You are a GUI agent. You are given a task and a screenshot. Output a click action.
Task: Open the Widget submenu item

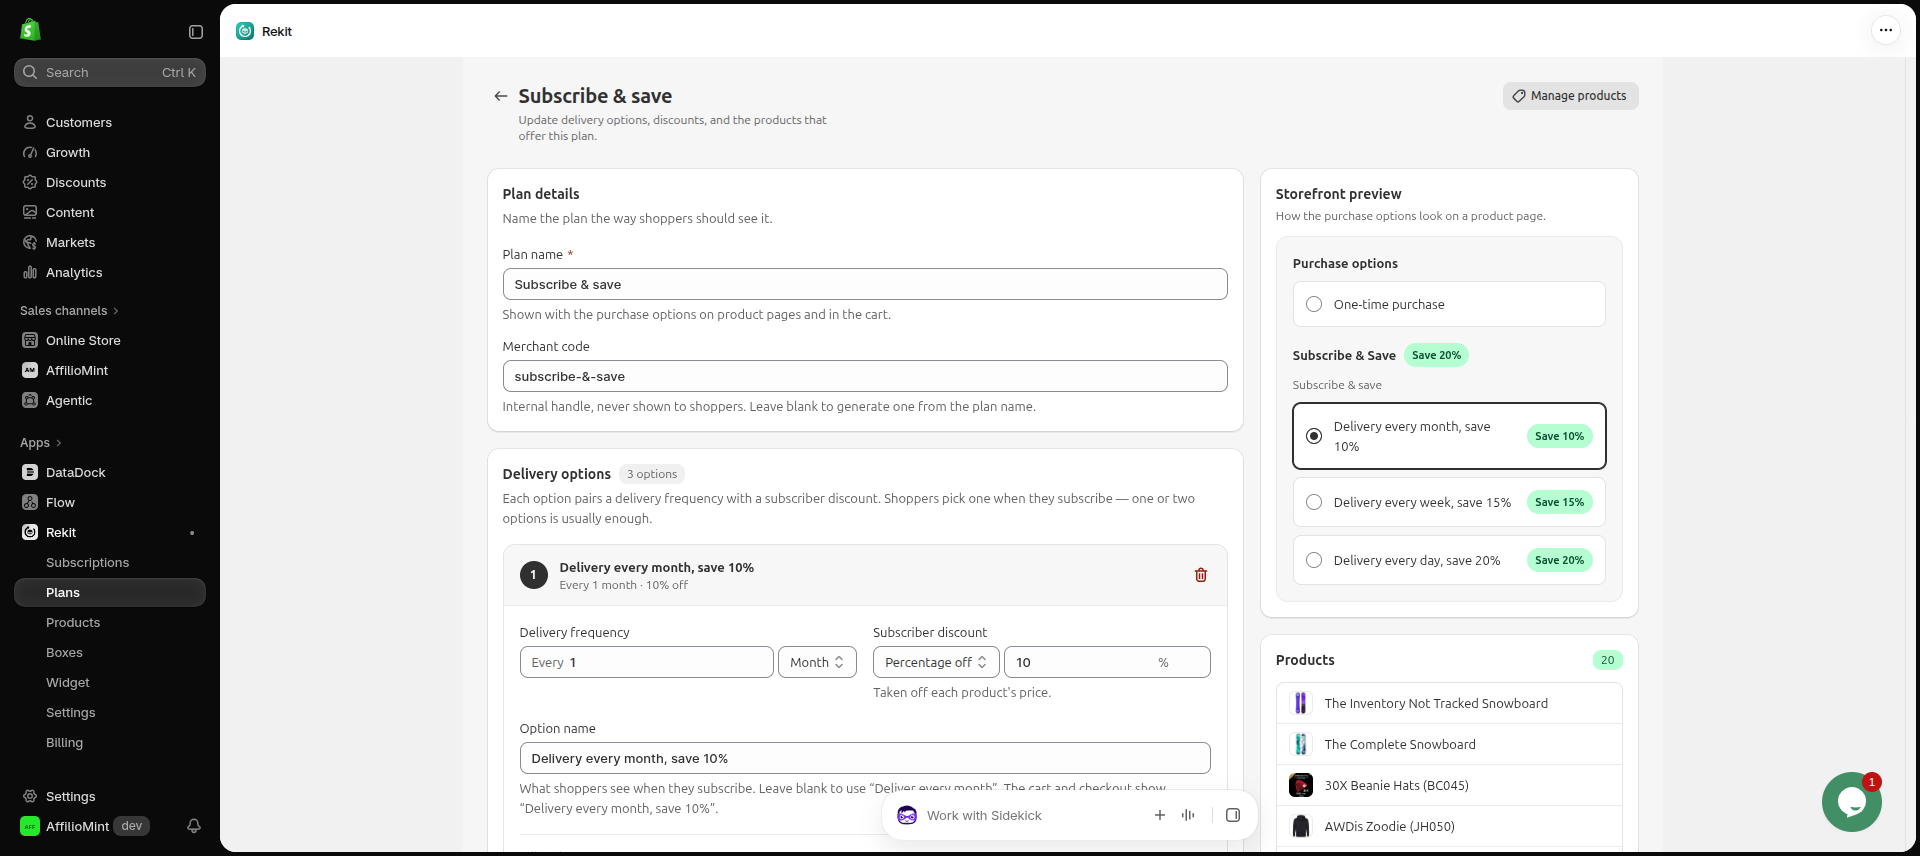(x=110, y=682)
